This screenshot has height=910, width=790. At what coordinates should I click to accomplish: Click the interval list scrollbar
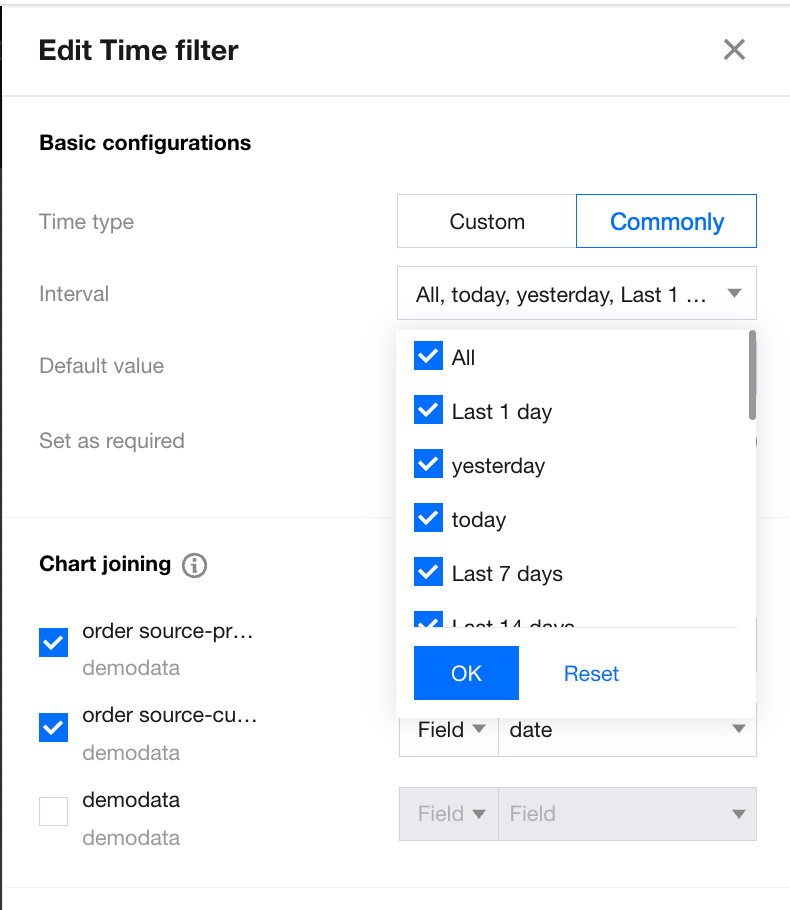[752, 375]
